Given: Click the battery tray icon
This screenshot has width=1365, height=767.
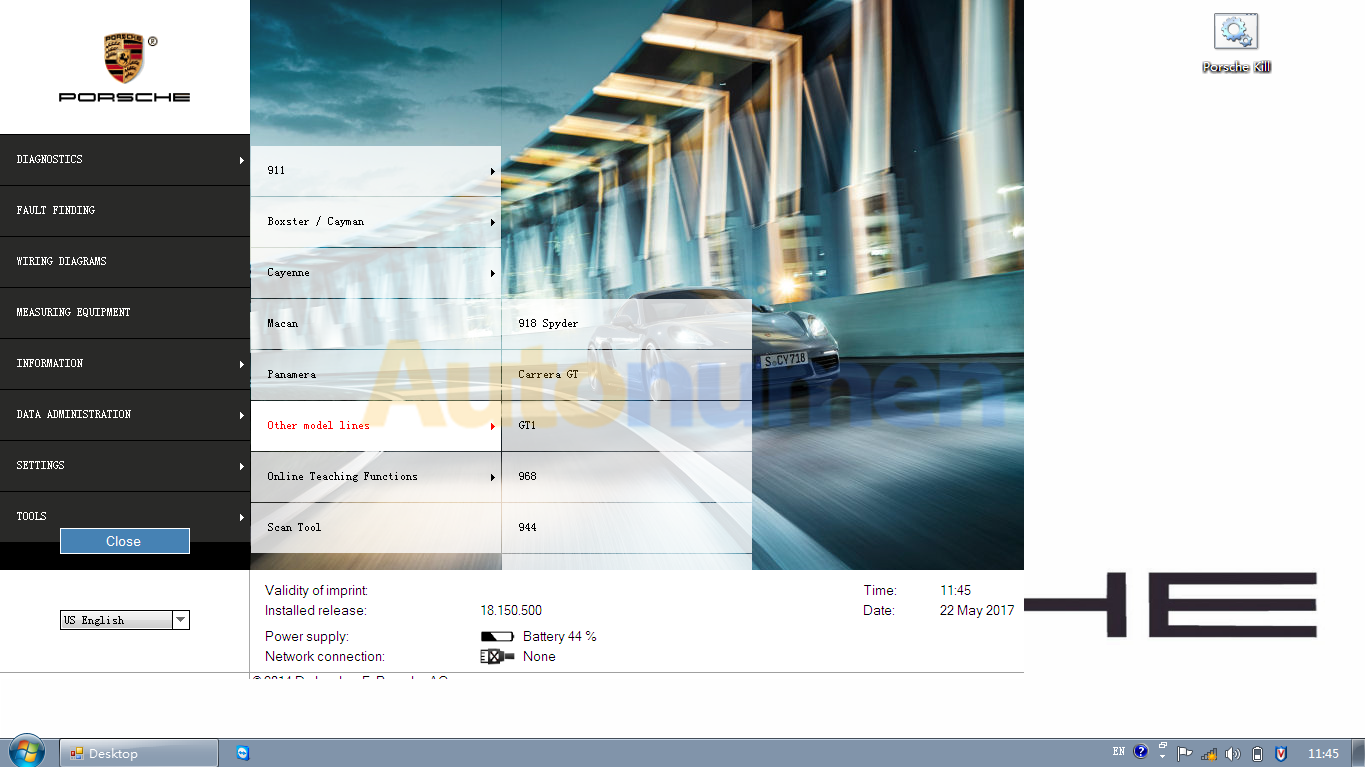Looking at the screenshot, I should click(1257, 753).
